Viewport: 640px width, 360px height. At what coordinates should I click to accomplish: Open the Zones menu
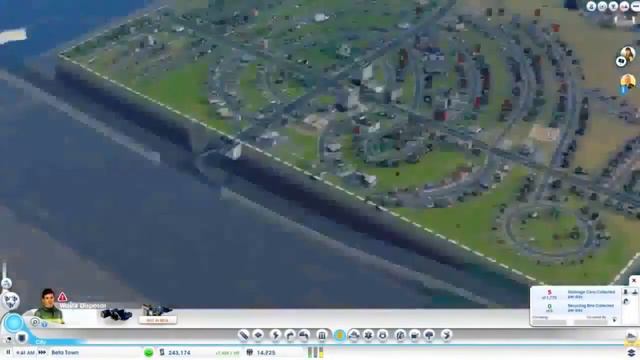[x=258, y=335]
